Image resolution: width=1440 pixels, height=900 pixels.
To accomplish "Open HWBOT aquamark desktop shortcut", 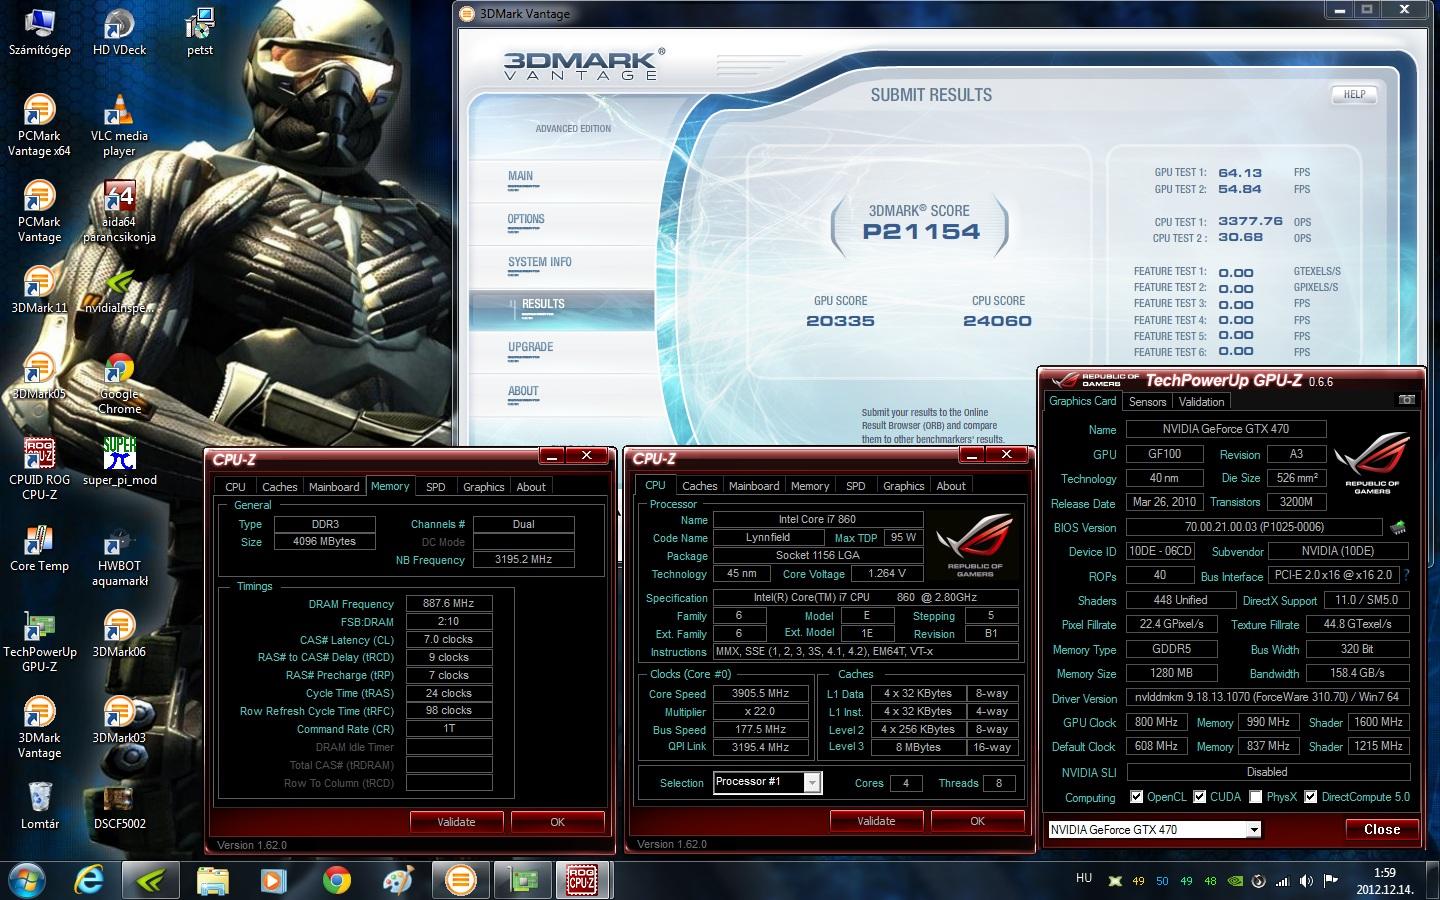I will pos(119,556).
